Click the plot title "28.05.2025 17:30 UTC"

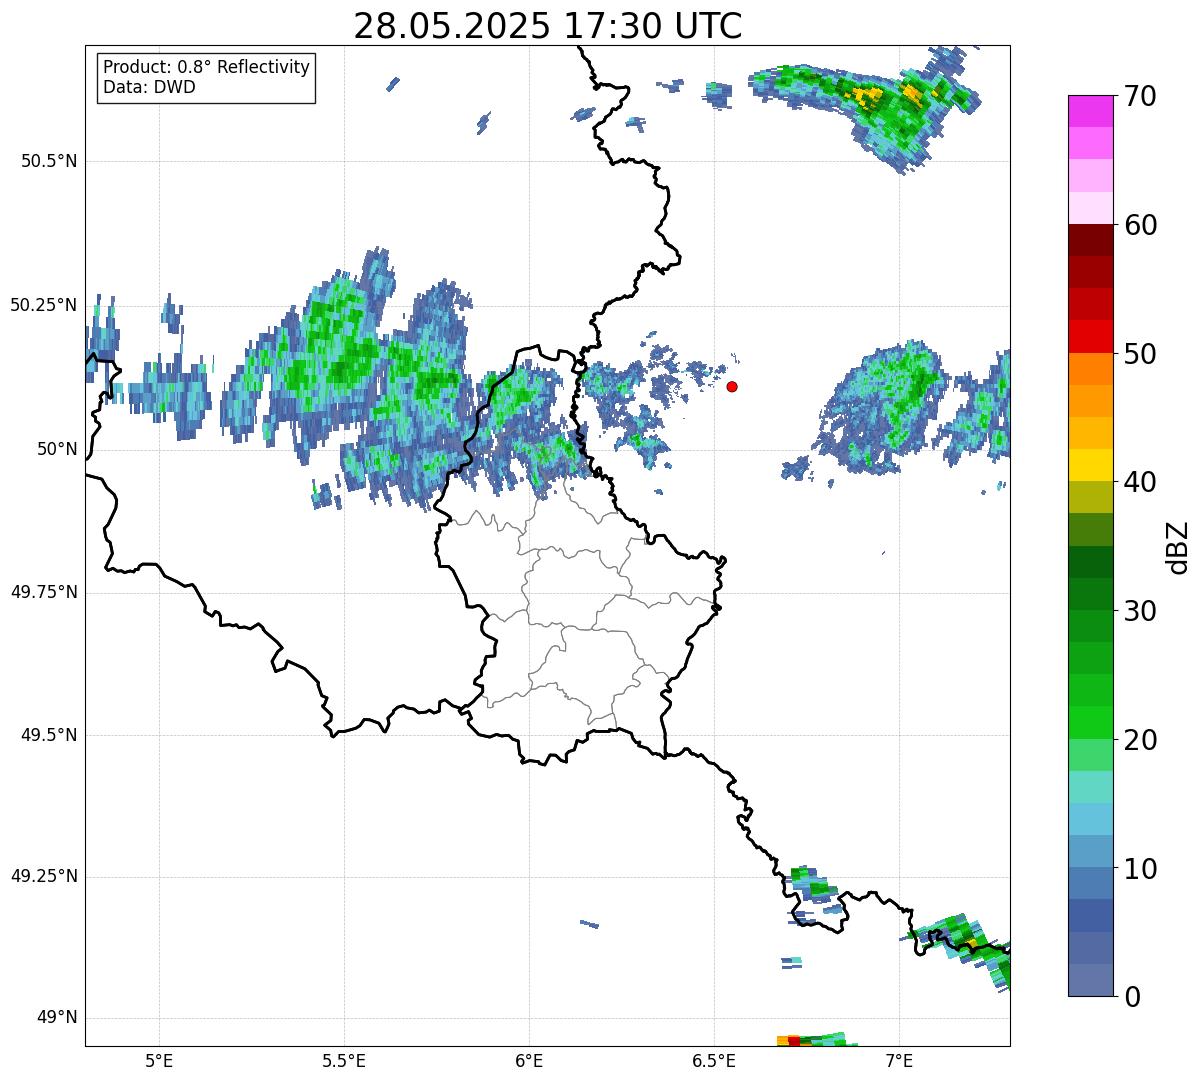coord(548,26)
